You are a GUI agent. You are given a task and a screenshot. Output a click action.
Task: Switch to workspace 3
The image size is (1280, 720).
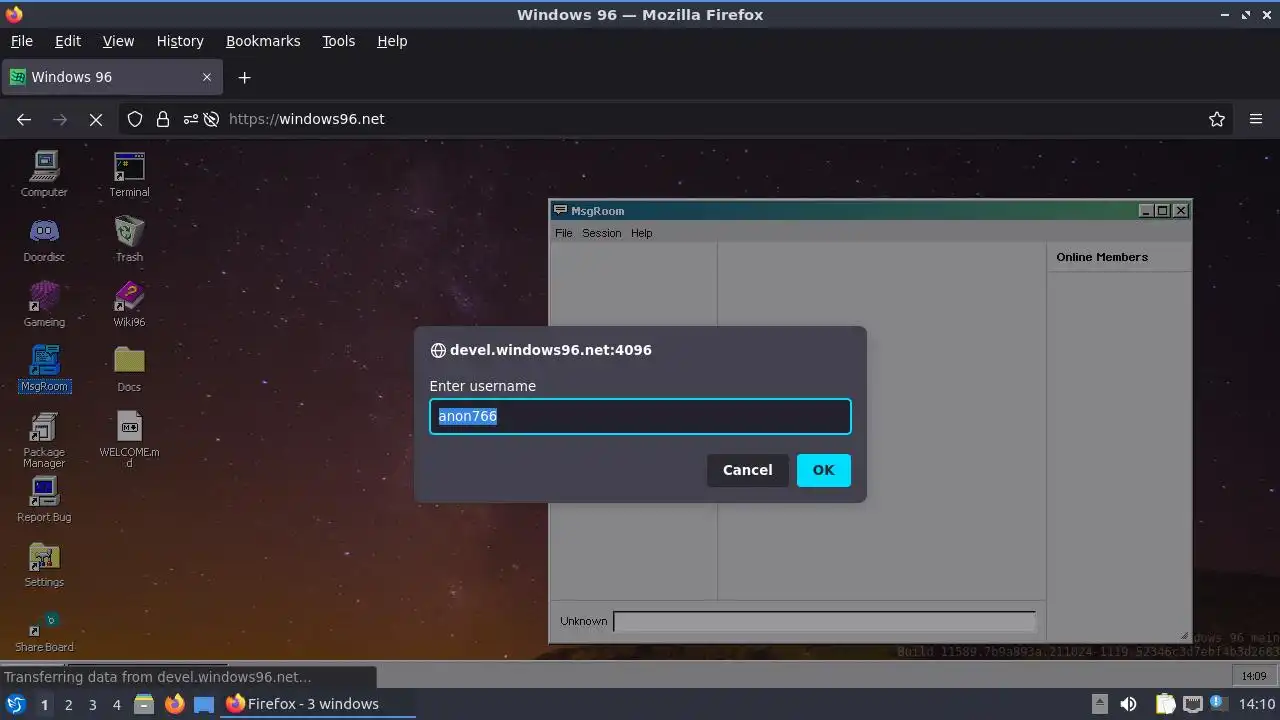92,704
